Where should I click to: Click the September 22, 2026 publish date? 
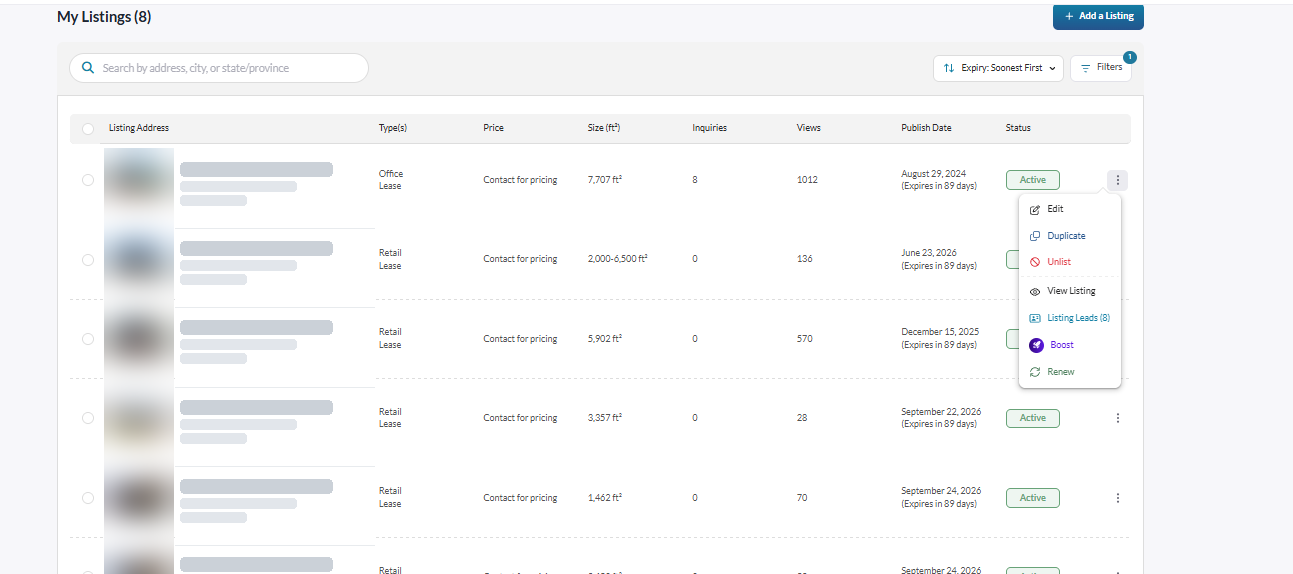[941, 412]
